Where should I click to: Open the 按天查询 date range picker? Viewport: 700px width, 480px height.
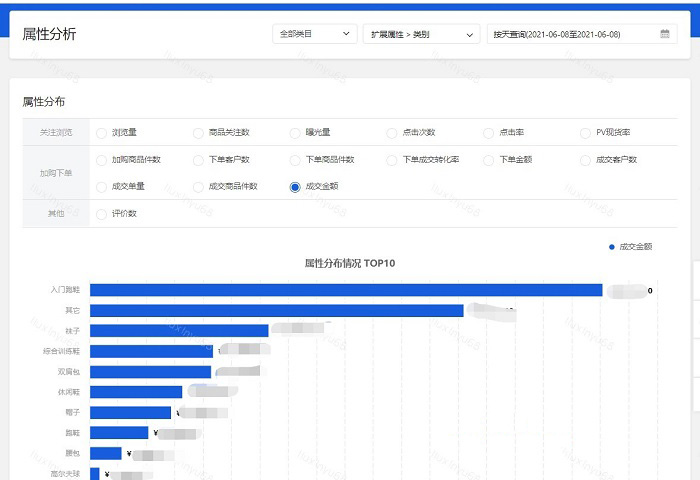pos(582,34)
